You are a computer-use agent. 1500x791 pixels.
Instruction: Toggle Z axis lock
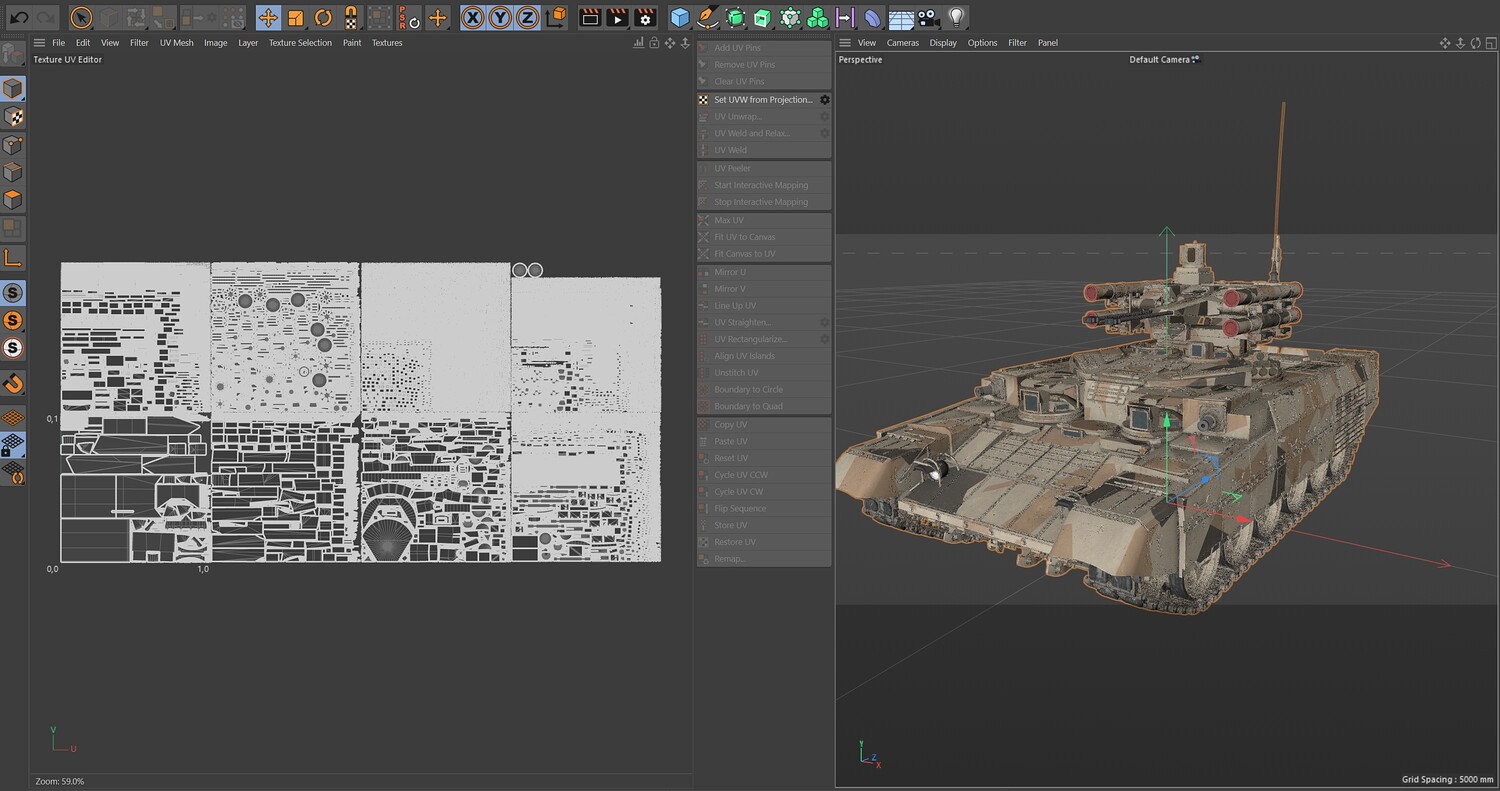tap(527, 17)
